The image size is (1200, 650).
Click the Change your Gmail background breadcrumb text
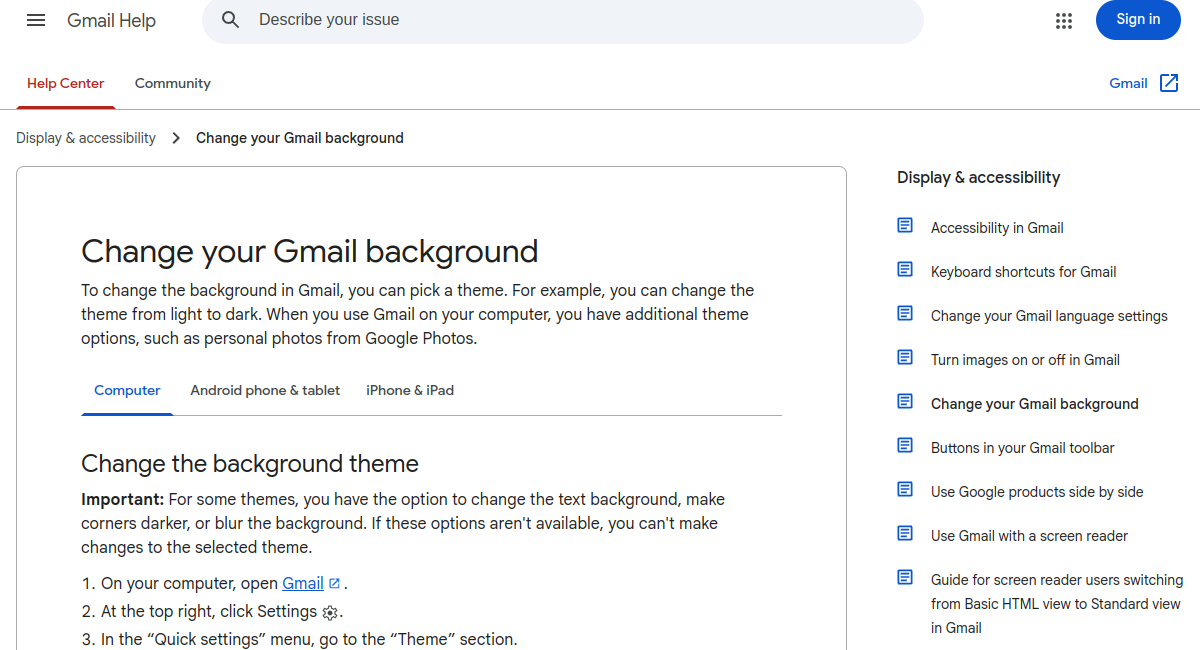click(x=300, y=138)
